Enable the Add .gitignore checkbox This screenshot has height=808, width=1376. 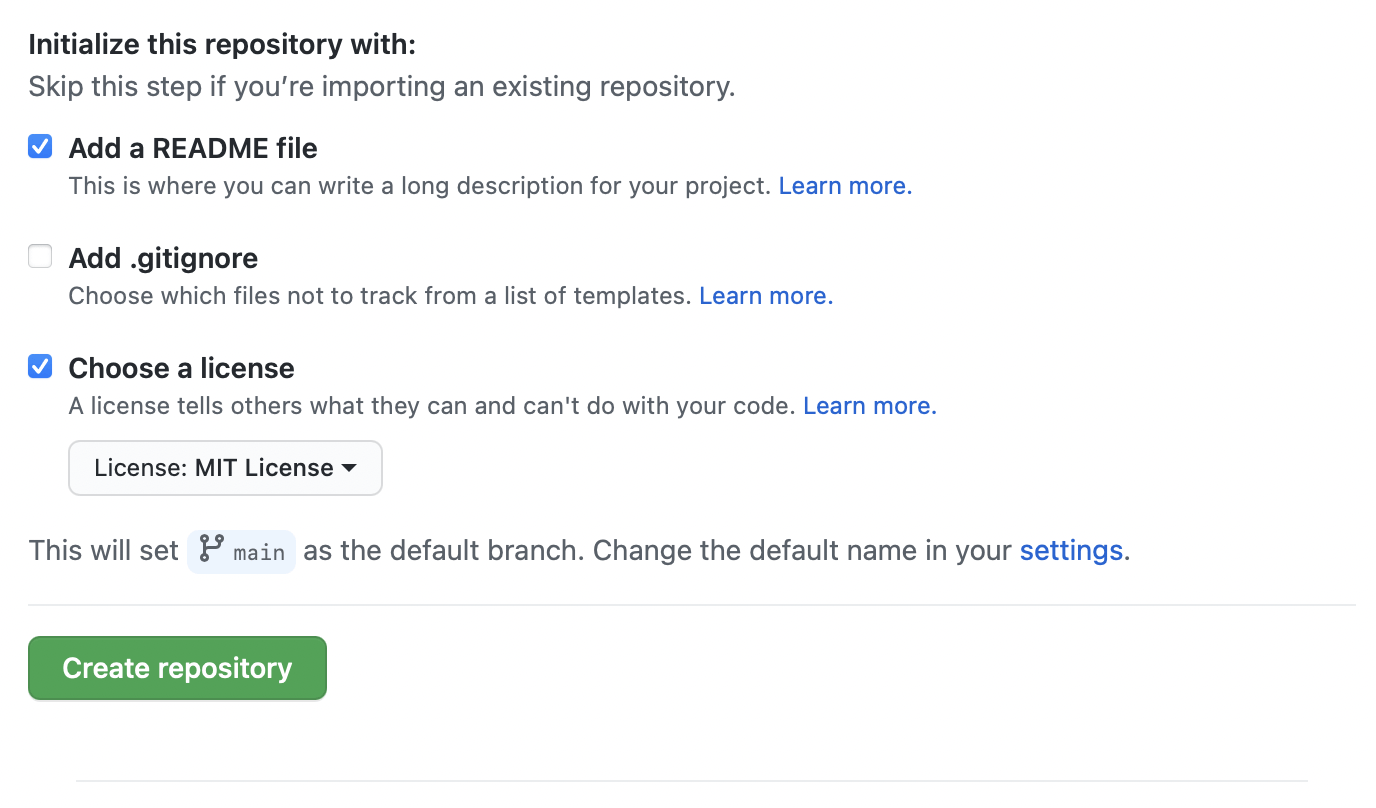pos(40,258)
